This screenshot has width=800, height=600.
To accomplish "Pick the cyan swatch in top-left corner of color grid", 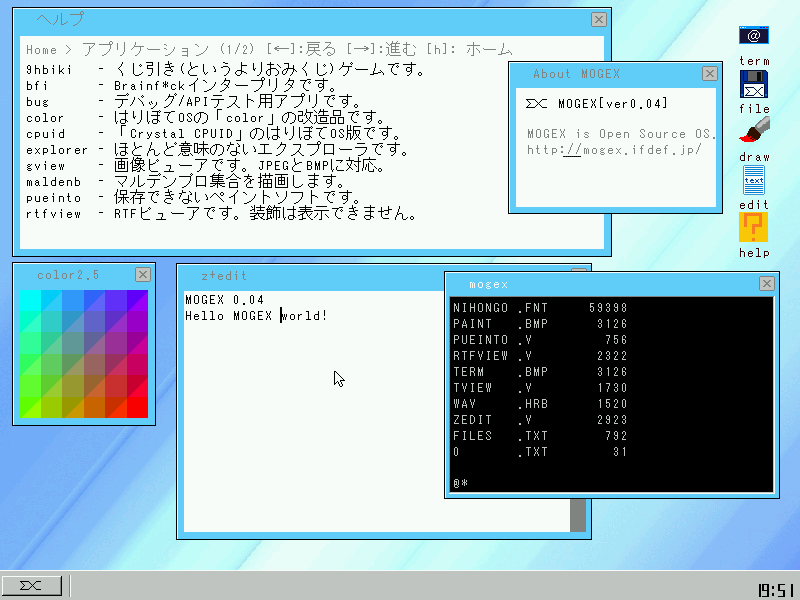I will (30, 300).
